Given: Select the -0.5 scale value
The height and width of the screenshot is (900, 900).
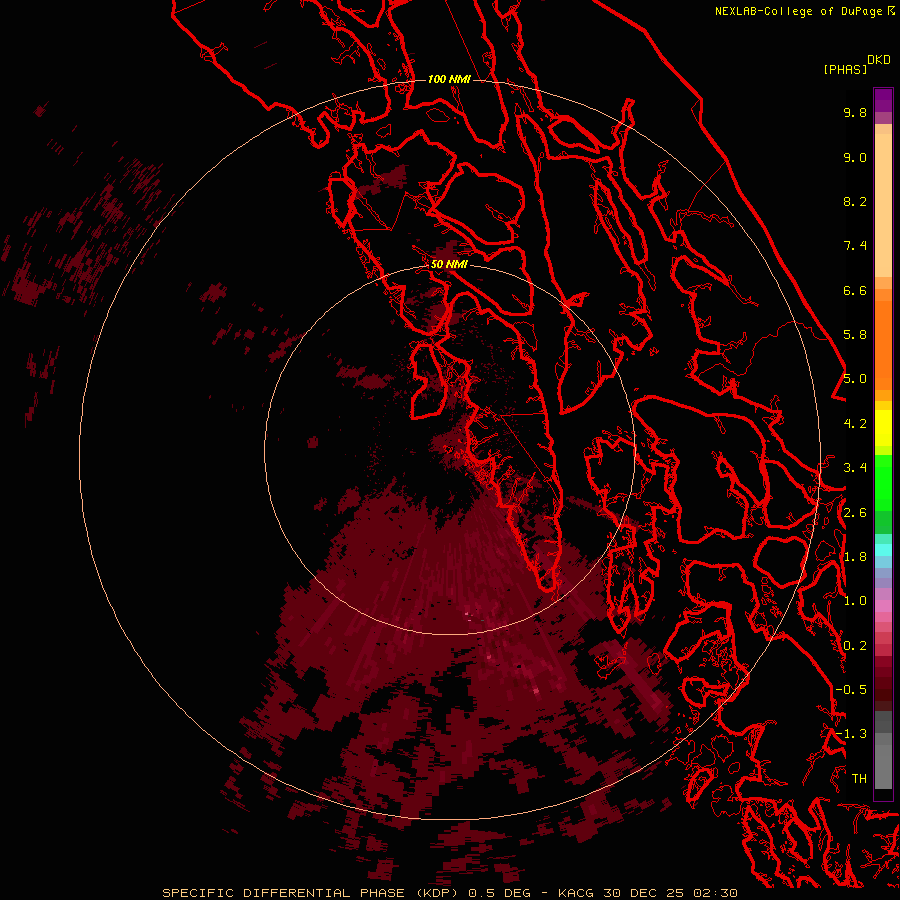Looking at the screenshot, I should (851, 690).
